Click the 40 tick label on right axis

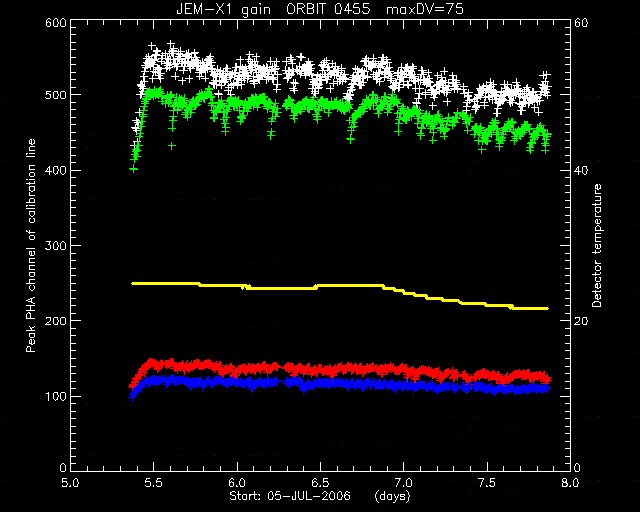[x=581, y=170]
